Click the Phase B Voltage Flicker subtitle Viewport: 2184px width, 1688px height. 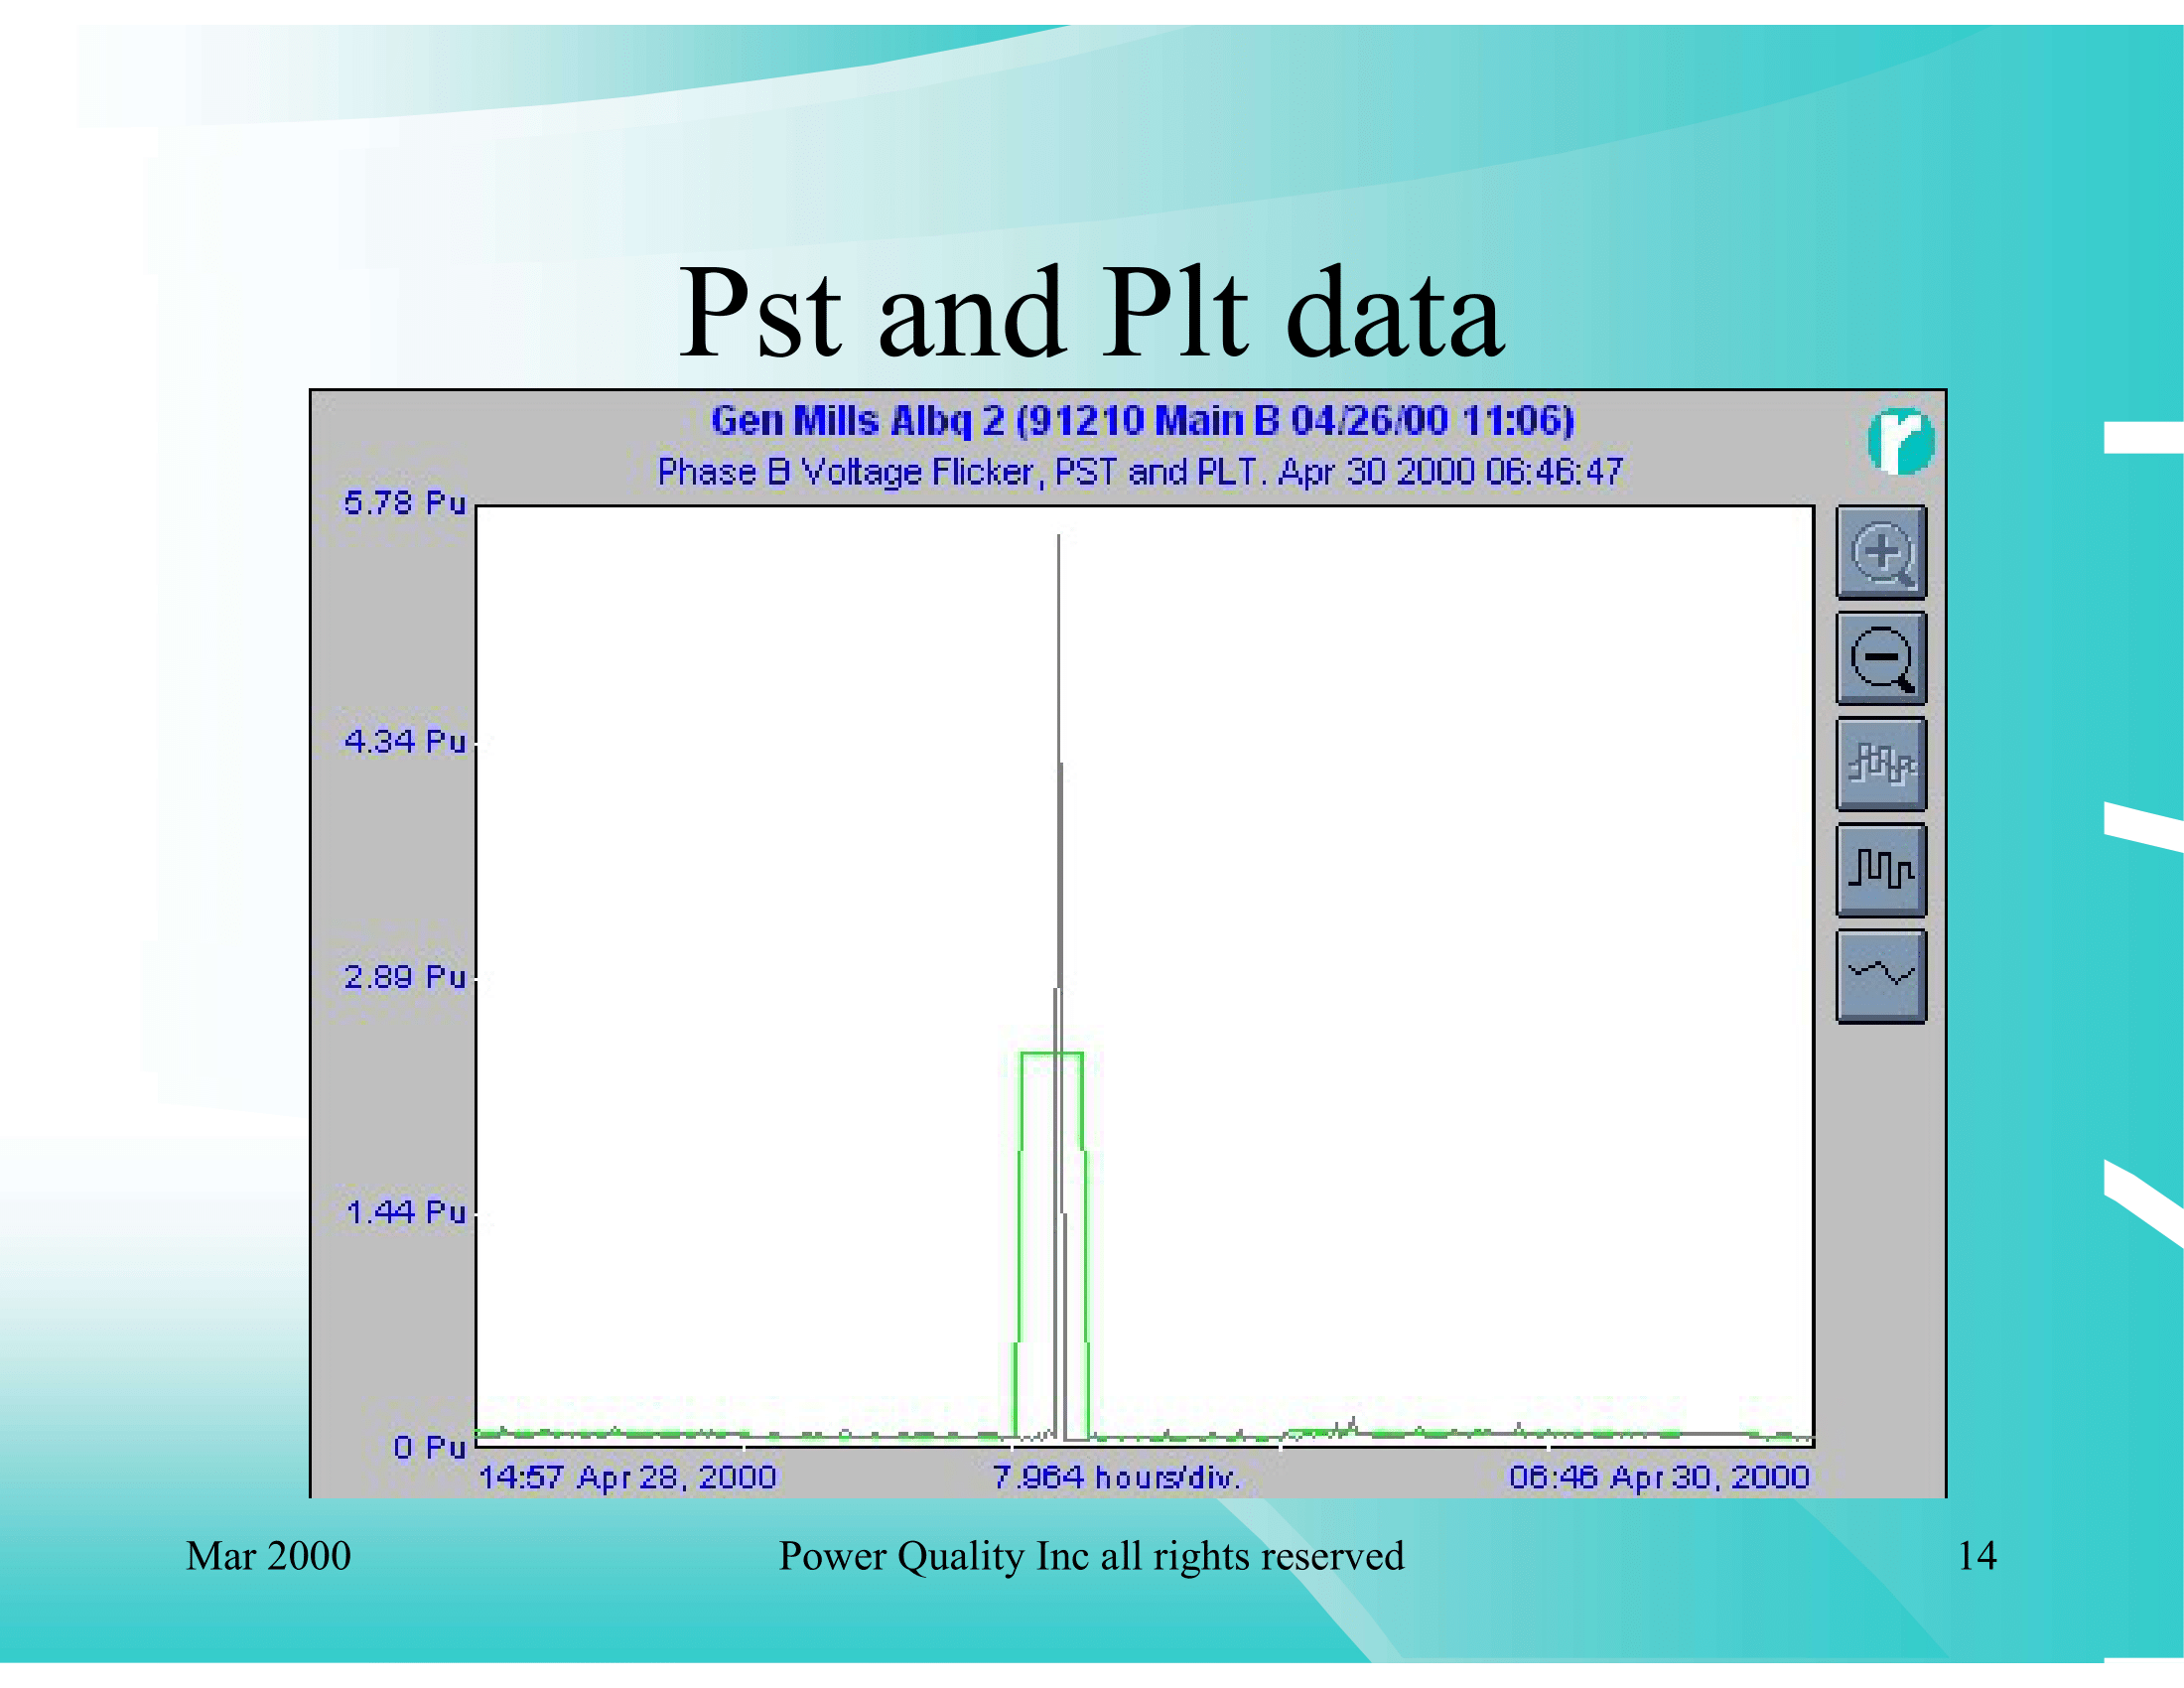1140,472
